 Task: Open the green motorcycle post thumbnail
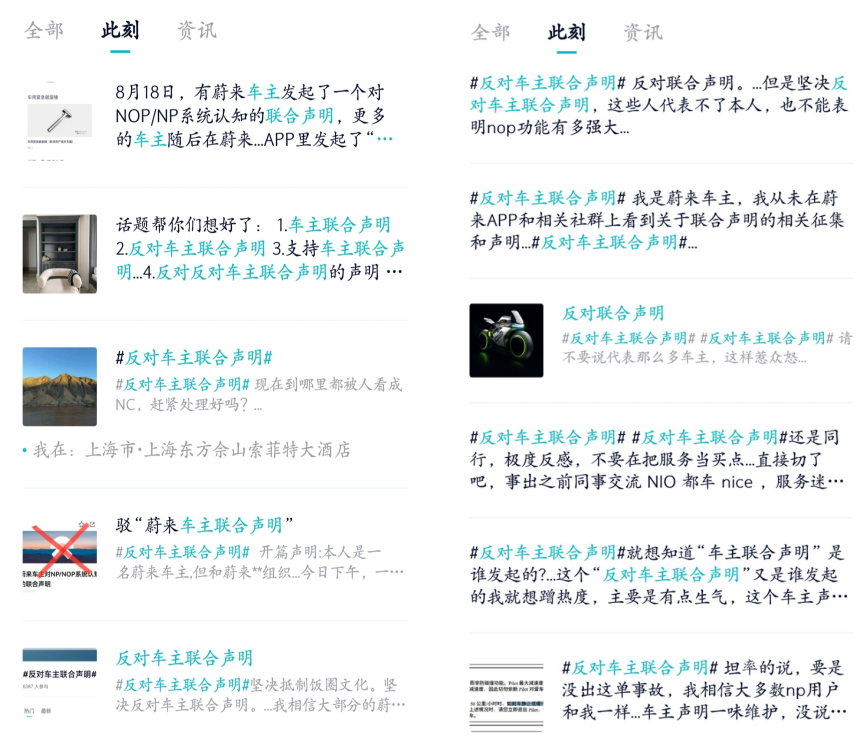(506, 340)
